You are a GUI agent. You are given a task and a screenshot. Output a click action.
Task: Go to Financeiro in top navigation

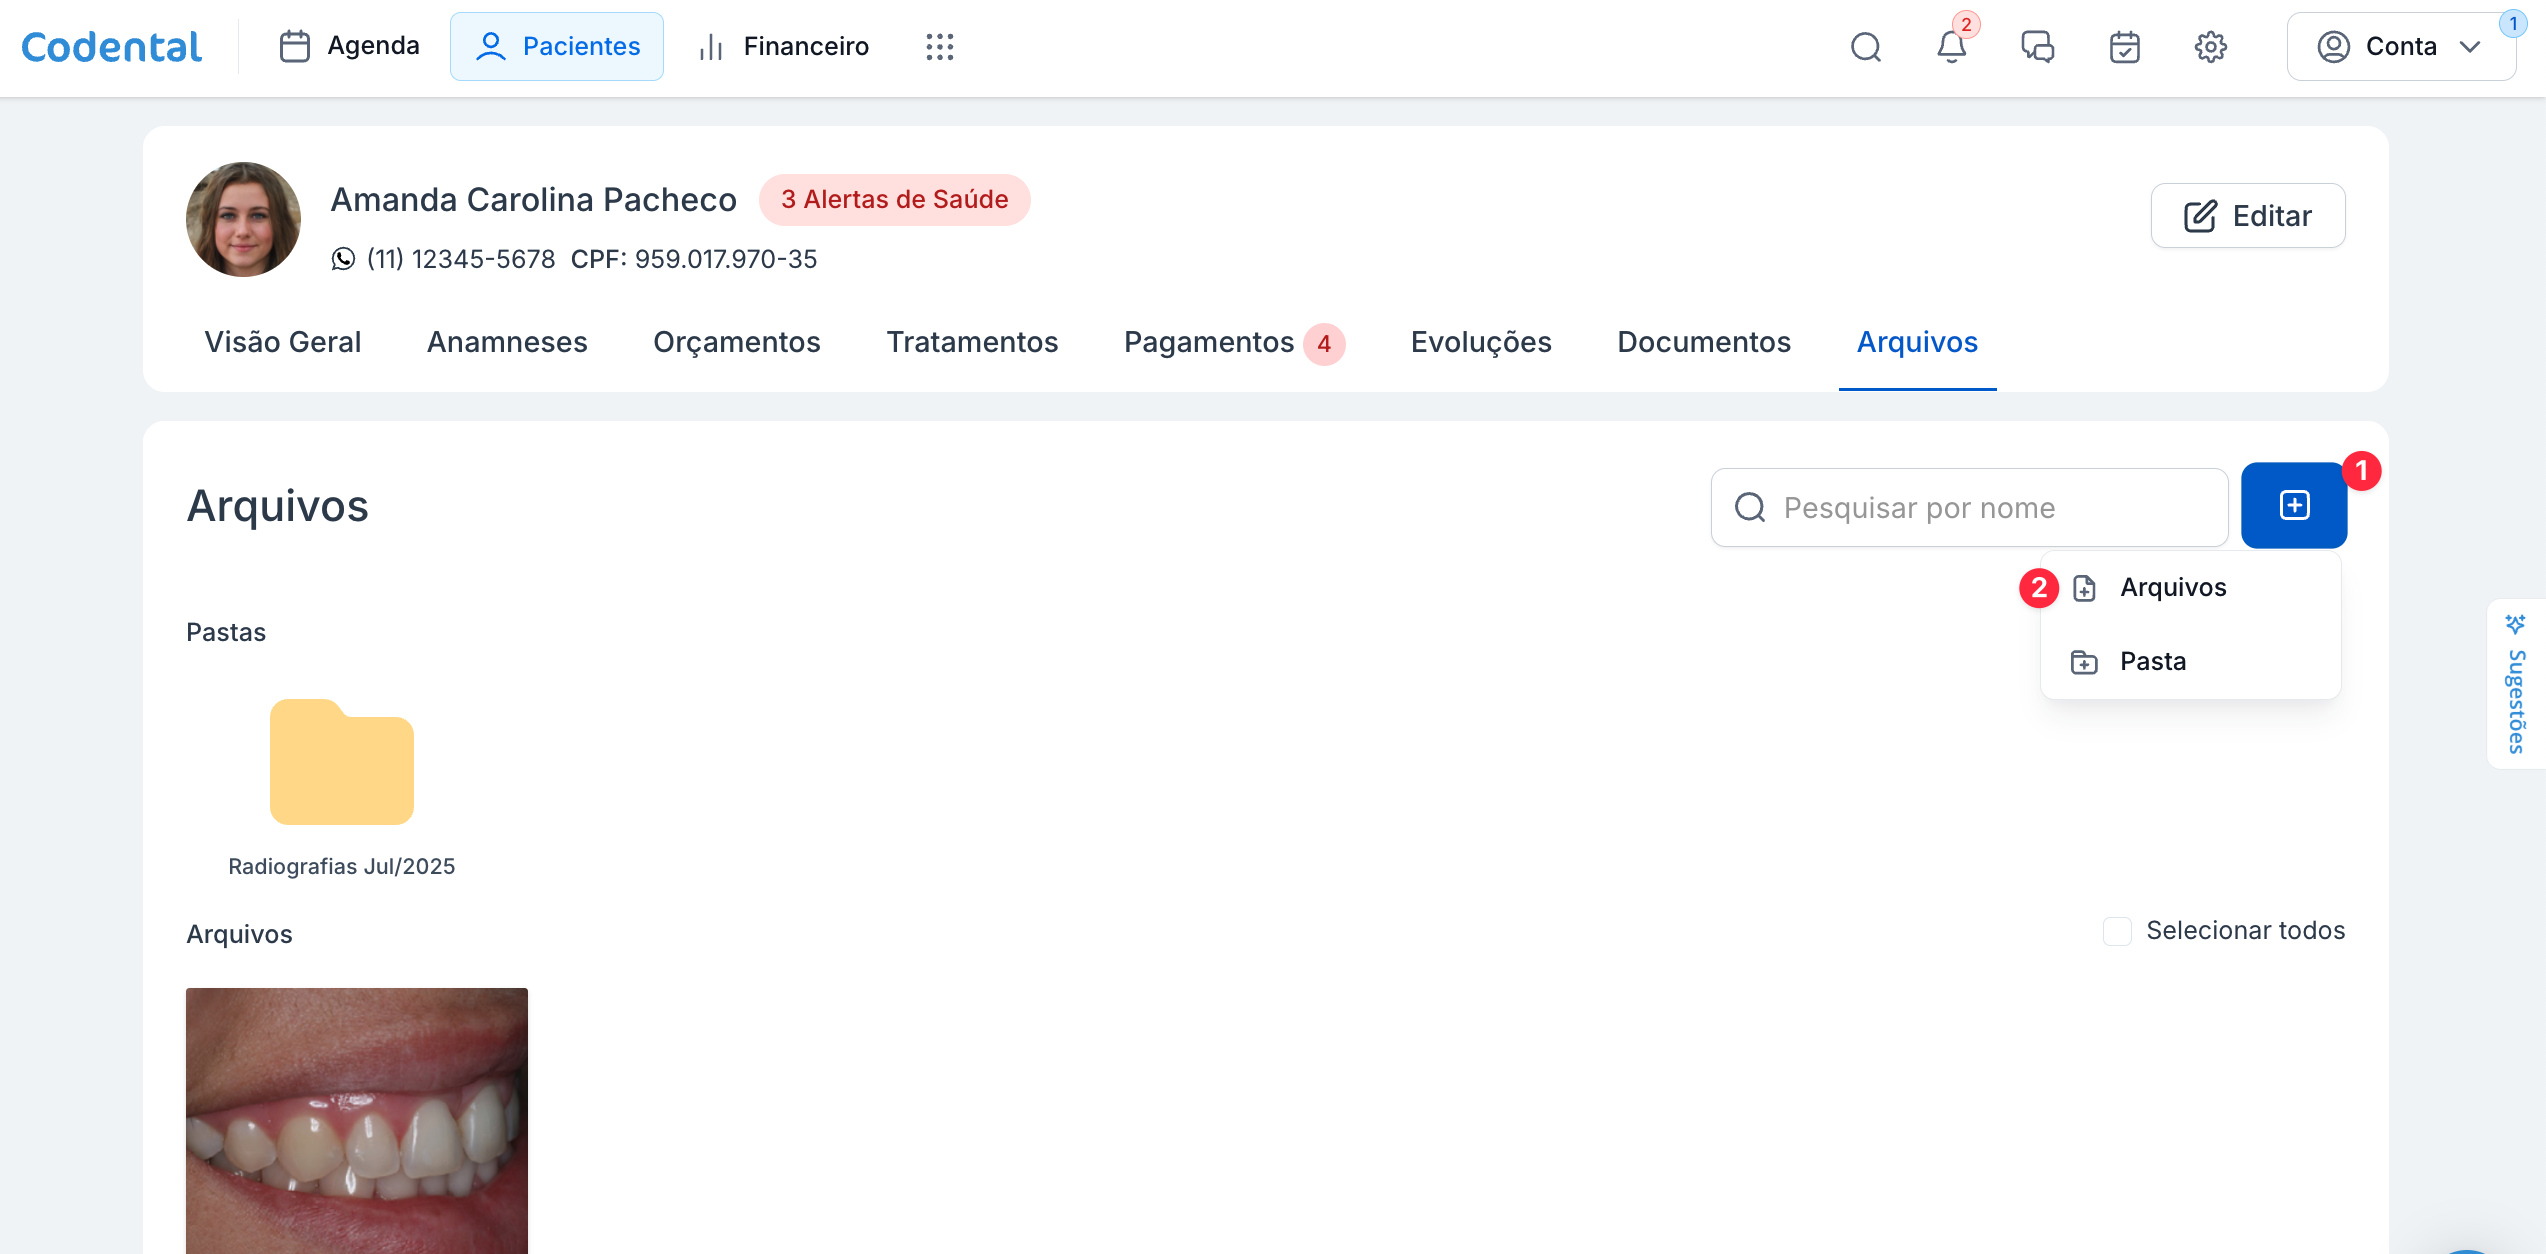[x=785, y=47]
